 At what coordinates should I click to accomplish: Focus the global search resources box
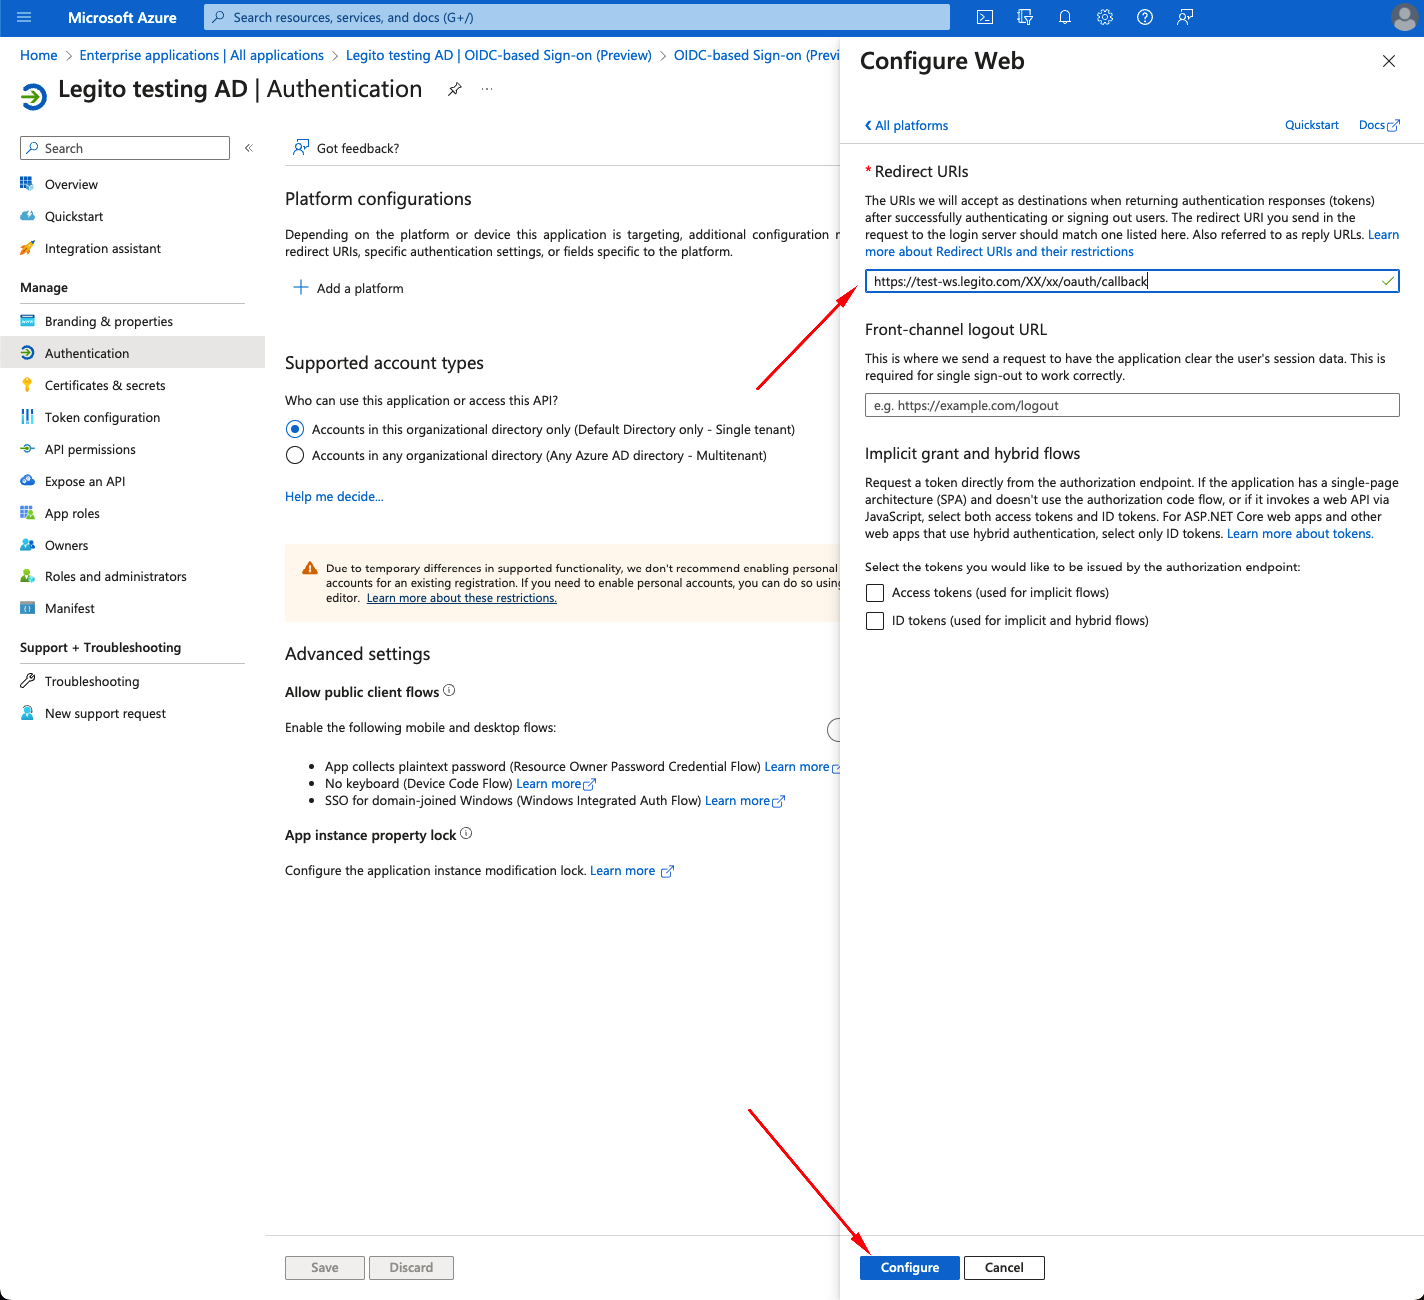point(577,17)
